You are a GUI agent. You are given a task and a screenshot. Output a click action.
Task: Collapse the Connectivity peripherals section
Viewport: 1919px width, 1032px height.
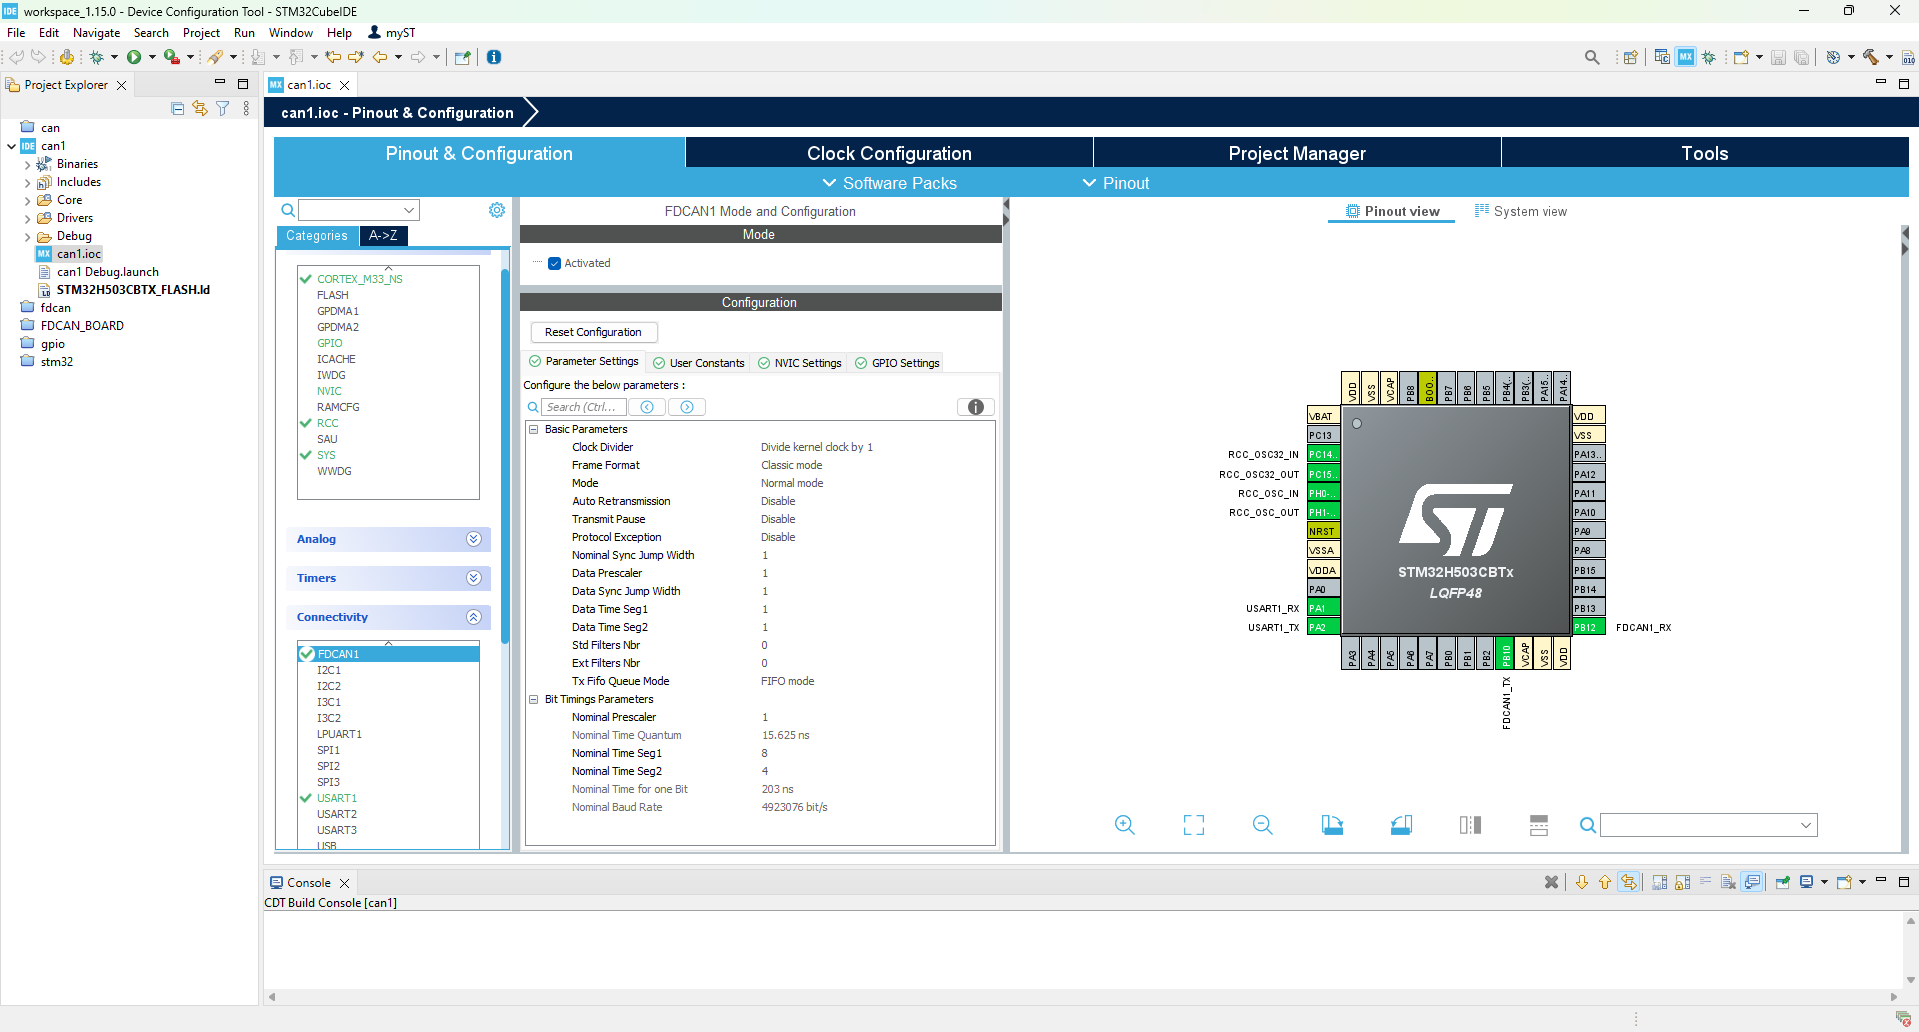pyautogui.click(x=473, y=617)
